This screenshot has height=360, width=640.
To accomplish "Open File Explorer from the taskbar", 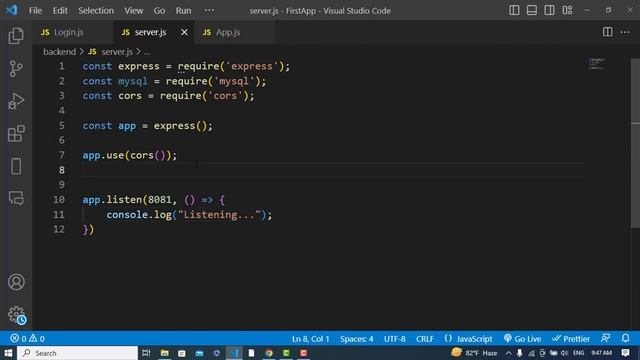I will coord(164,353).
